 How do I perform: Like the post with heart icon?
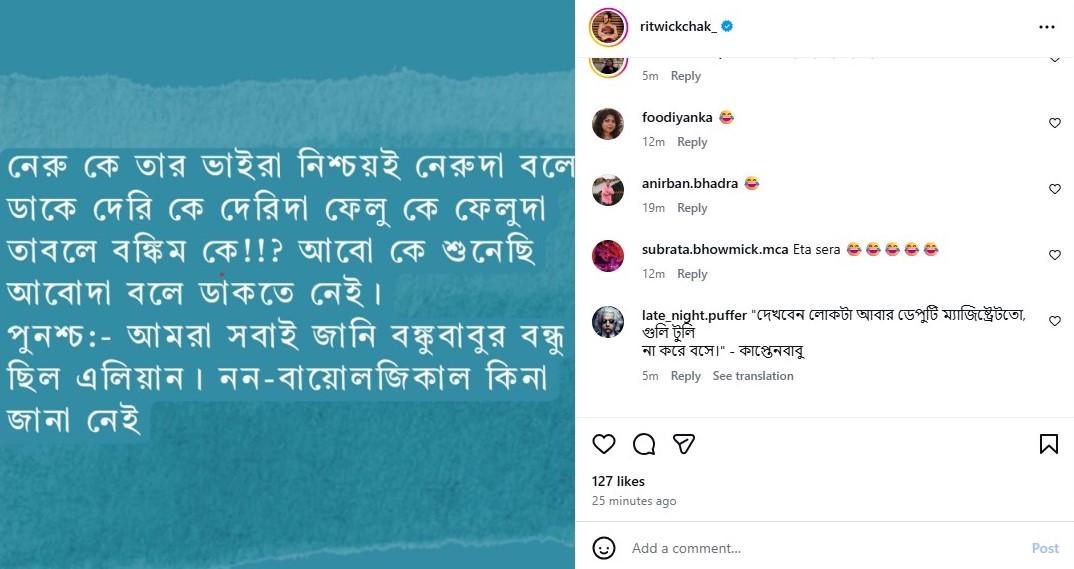[604, 444]
